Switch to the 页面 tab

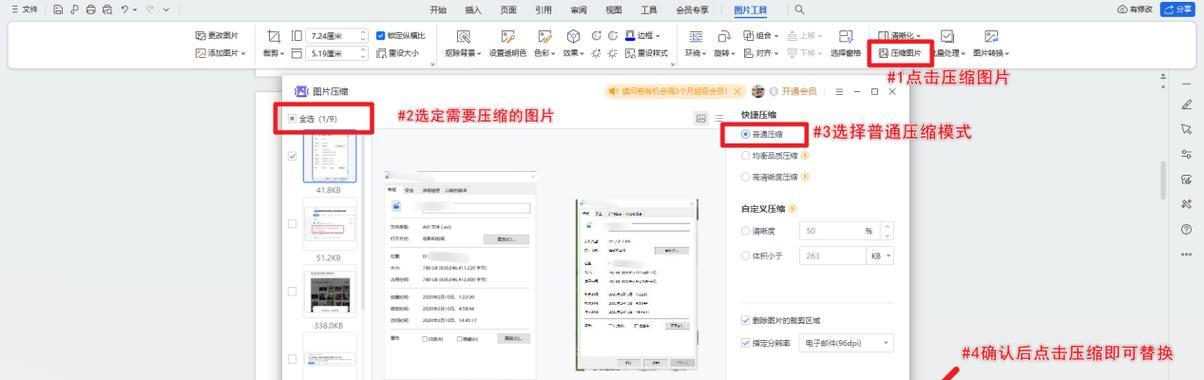508,9
